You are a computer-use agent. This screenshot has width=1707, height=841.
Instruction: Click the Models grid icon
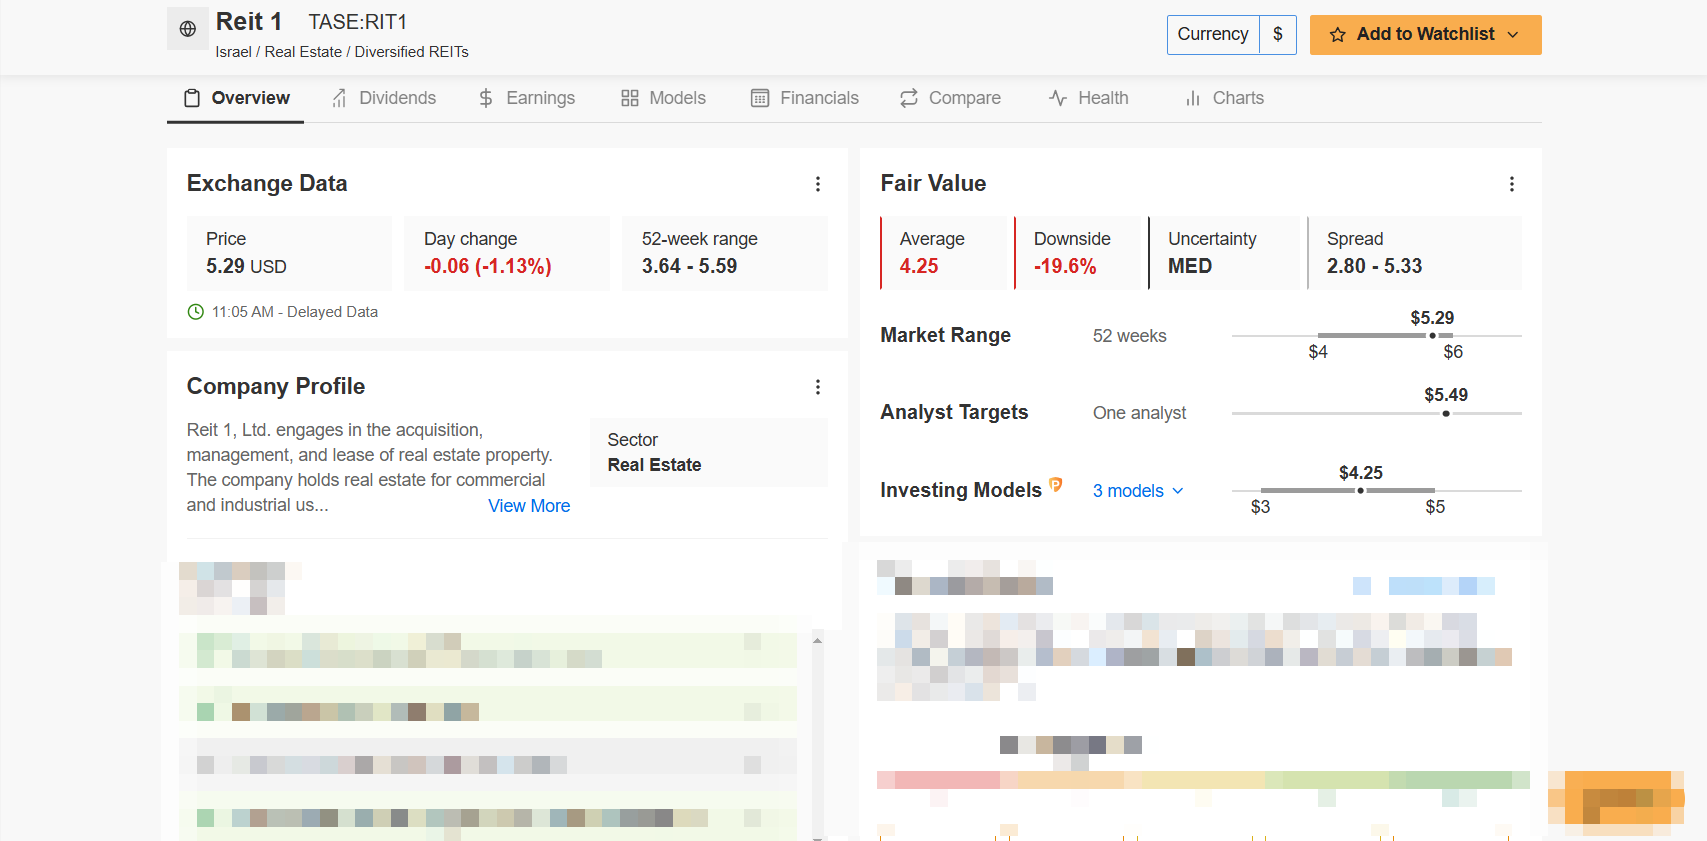pos(630,98)
